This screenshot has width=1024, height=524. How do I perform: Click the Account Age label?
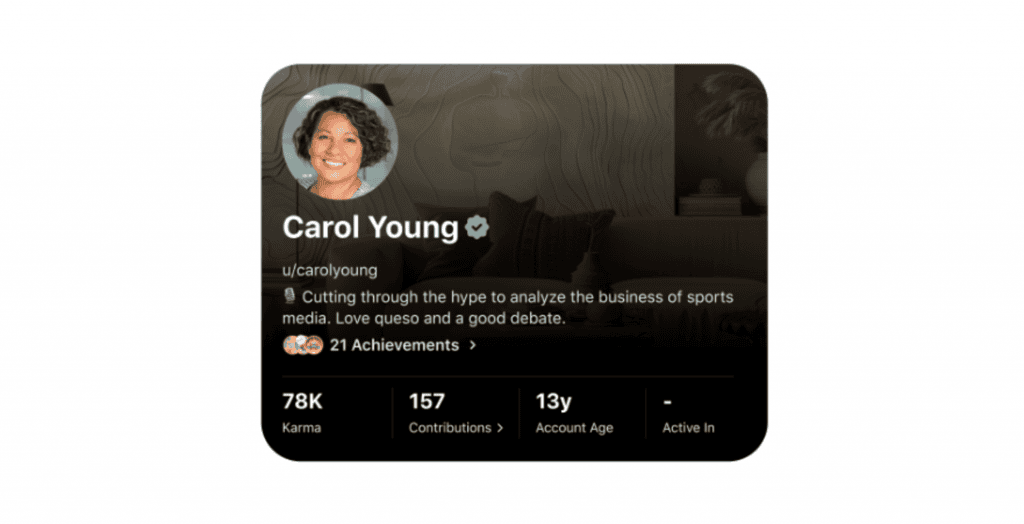tap(575, 428)
